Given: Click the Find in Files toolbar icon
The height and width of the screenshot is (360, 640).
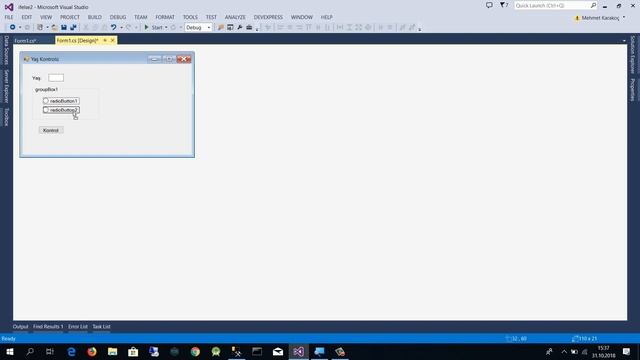Looking at the screenshot, I should 221,27.
